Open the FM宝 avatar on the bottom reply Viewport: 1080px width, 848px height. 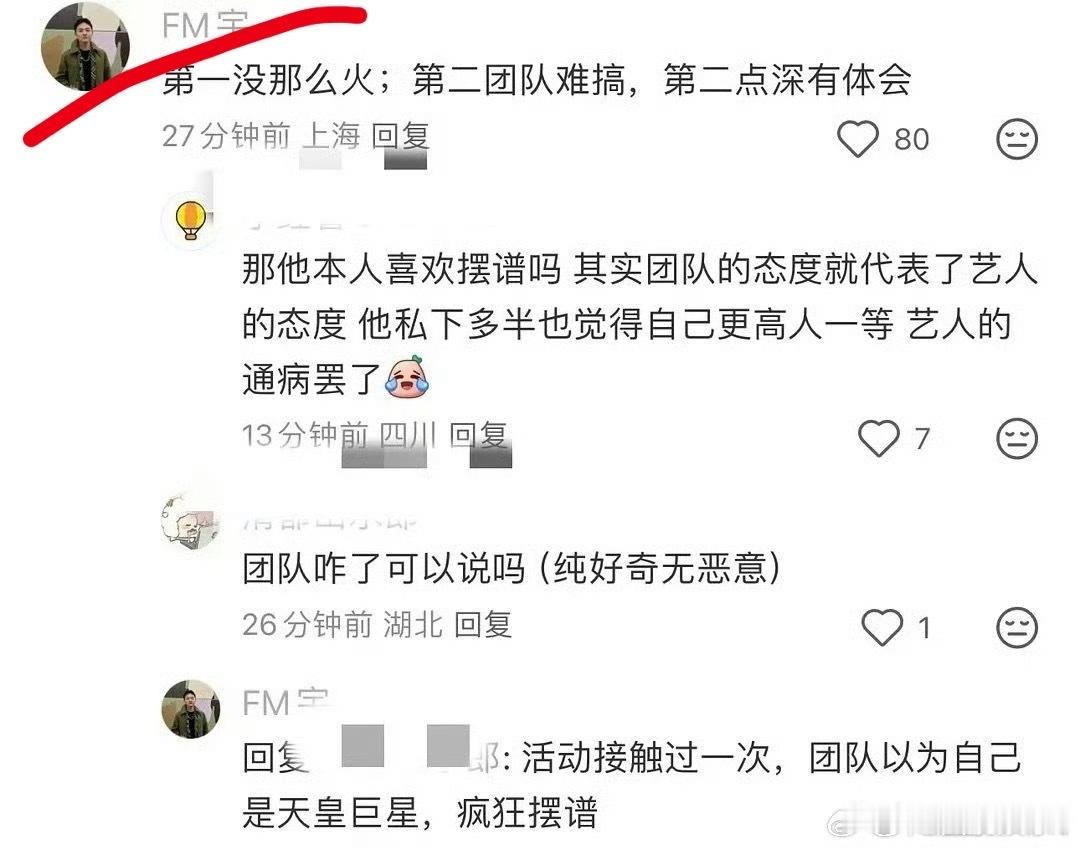(191, 709)
